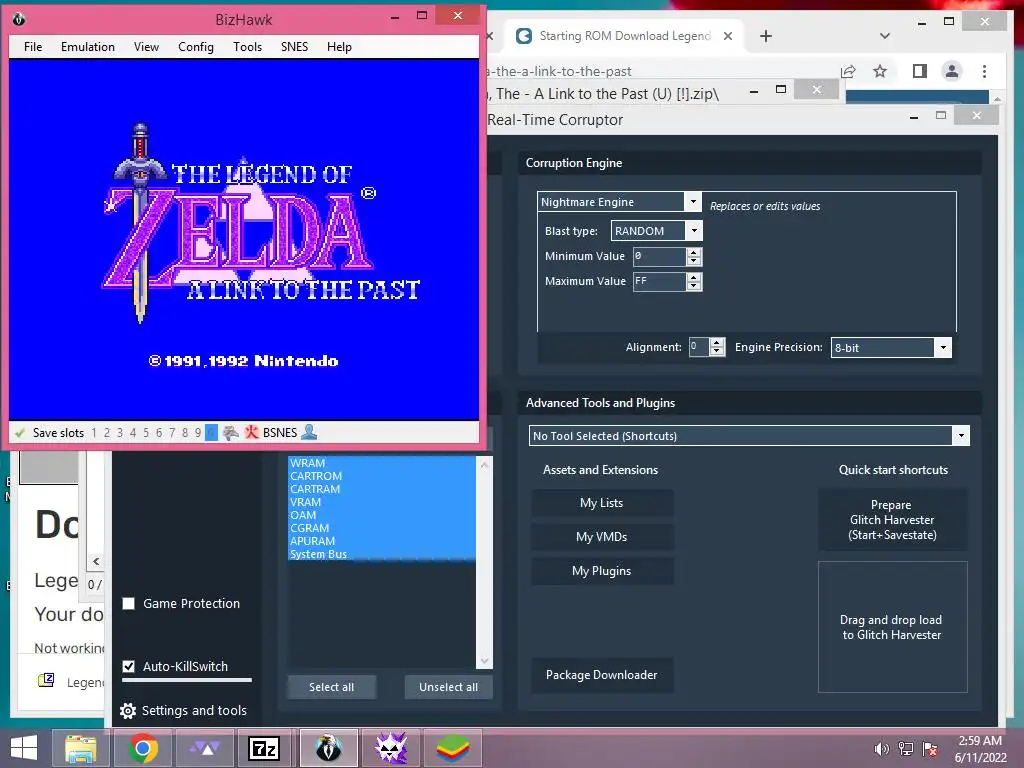Click the volume speaker tray icon
The height and width of the screenshot is (768, 1024).
pyautogui.click(x=882, y=749)
